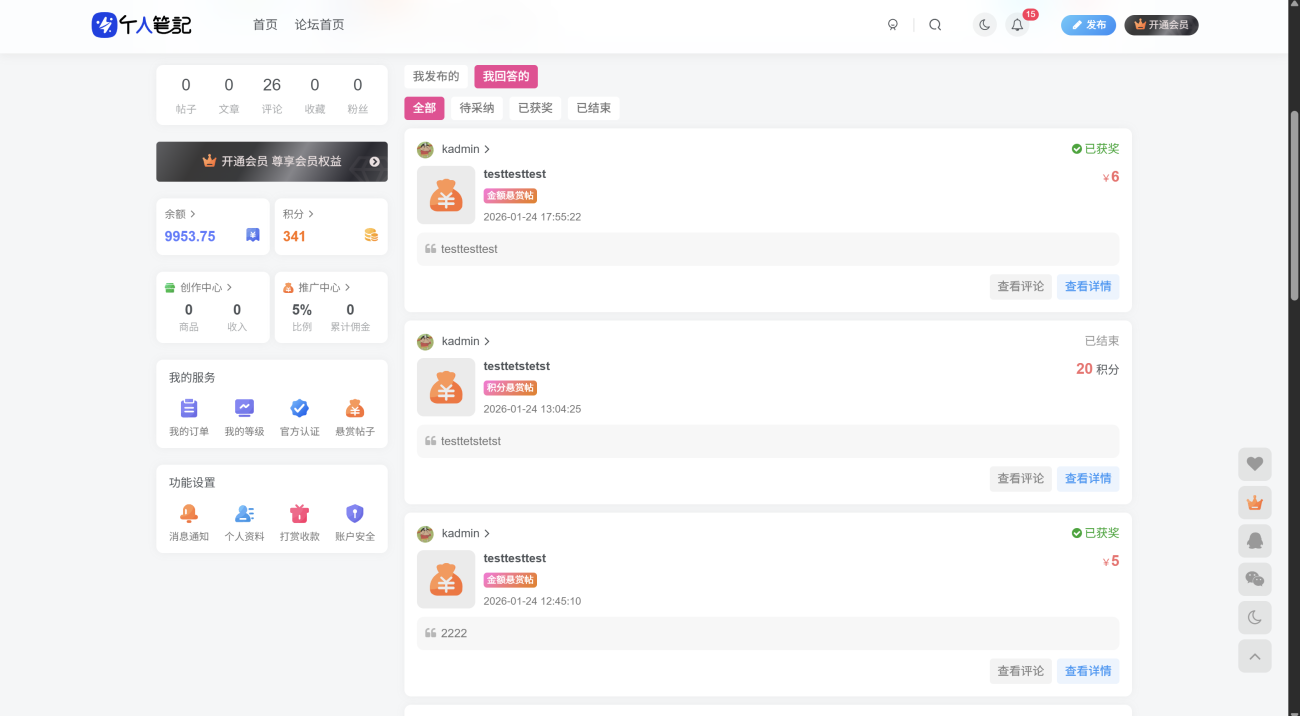Image resolution: width=1300 pixels, height=716 pixels.
Task: Click 查看详情 for the testtetstetst post
Action: 1087,479
